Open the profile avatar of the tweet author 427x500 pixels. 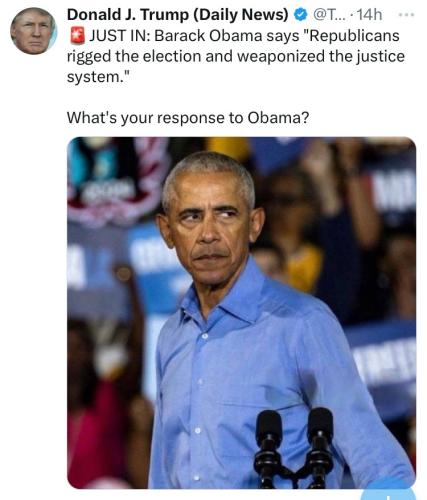pos(33,31)
